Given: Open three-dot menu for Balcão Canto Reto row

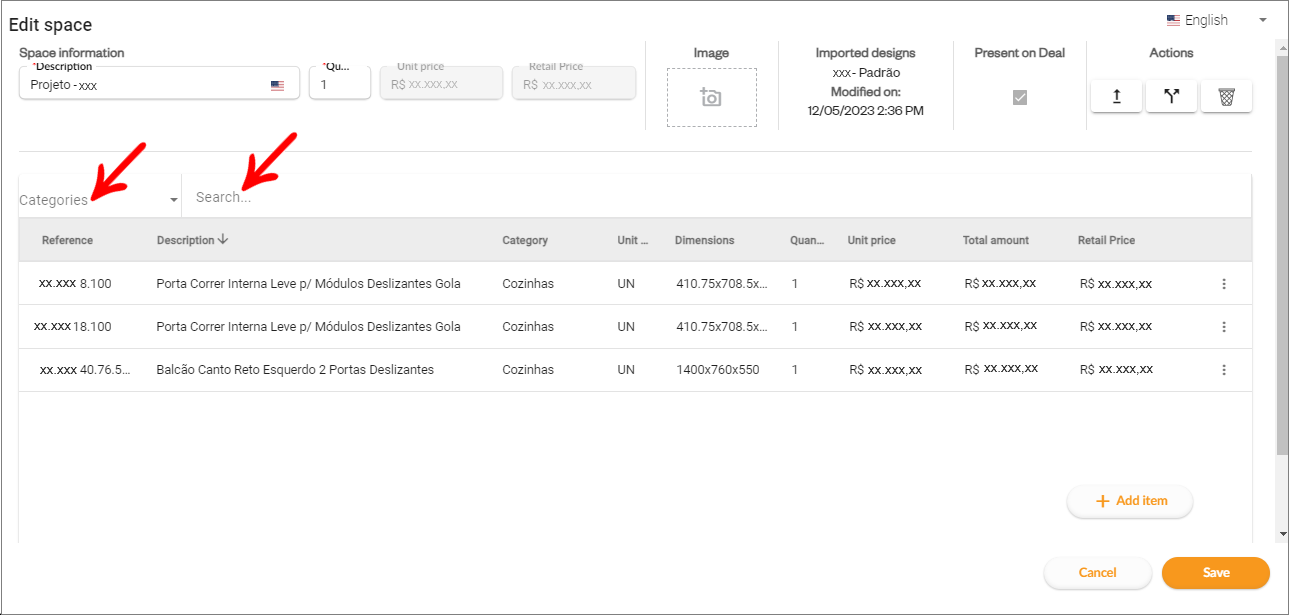Looking at the screenshot, I should click(x=1224, y=370).
